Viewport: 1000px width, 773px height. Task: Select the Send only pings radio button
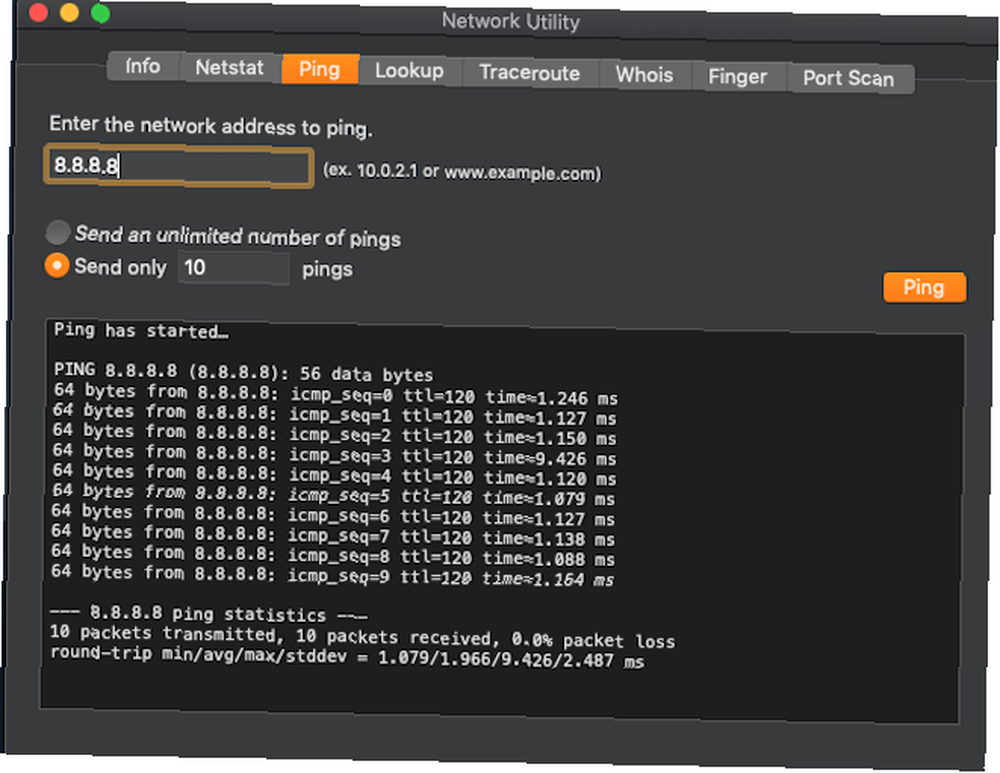tap(57, 265)
